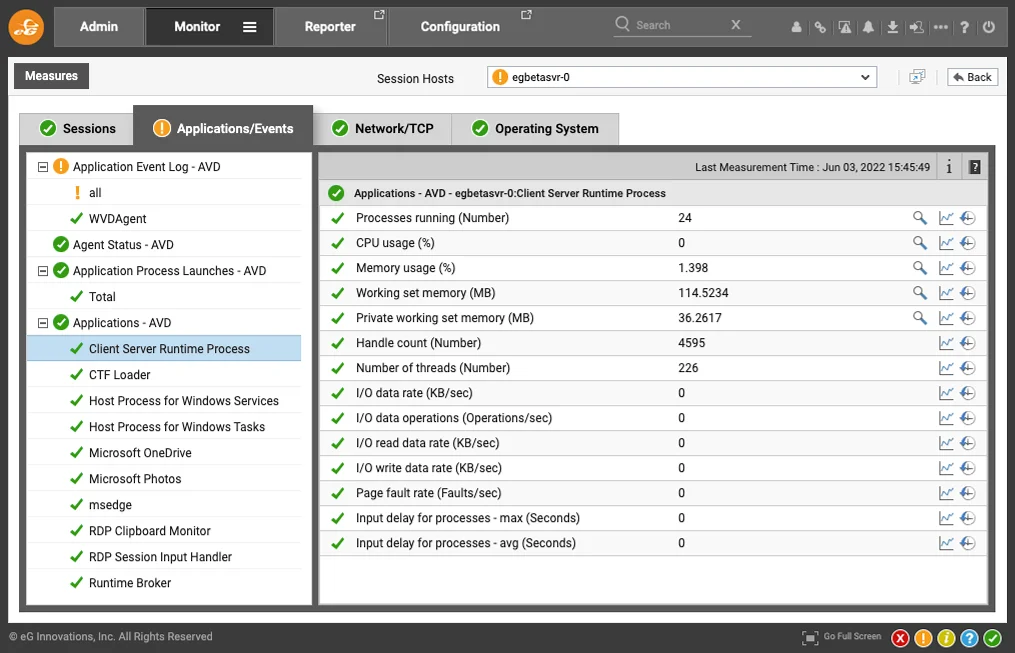Screen dimensions: 1015x653
Task: Open graph for Private working set memory
Action: point(946,318)
